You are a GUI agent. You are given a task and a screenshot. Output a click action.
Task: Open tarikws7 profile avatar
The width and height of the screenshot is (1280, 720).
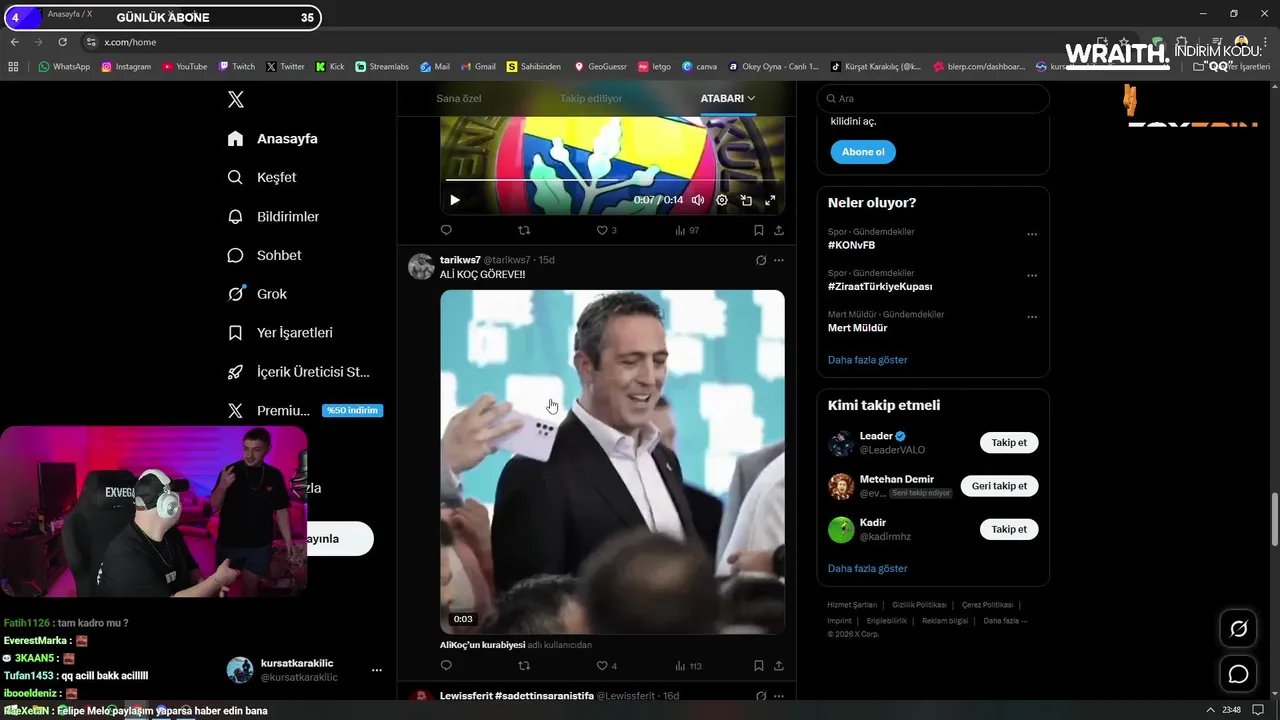point(421,267)
